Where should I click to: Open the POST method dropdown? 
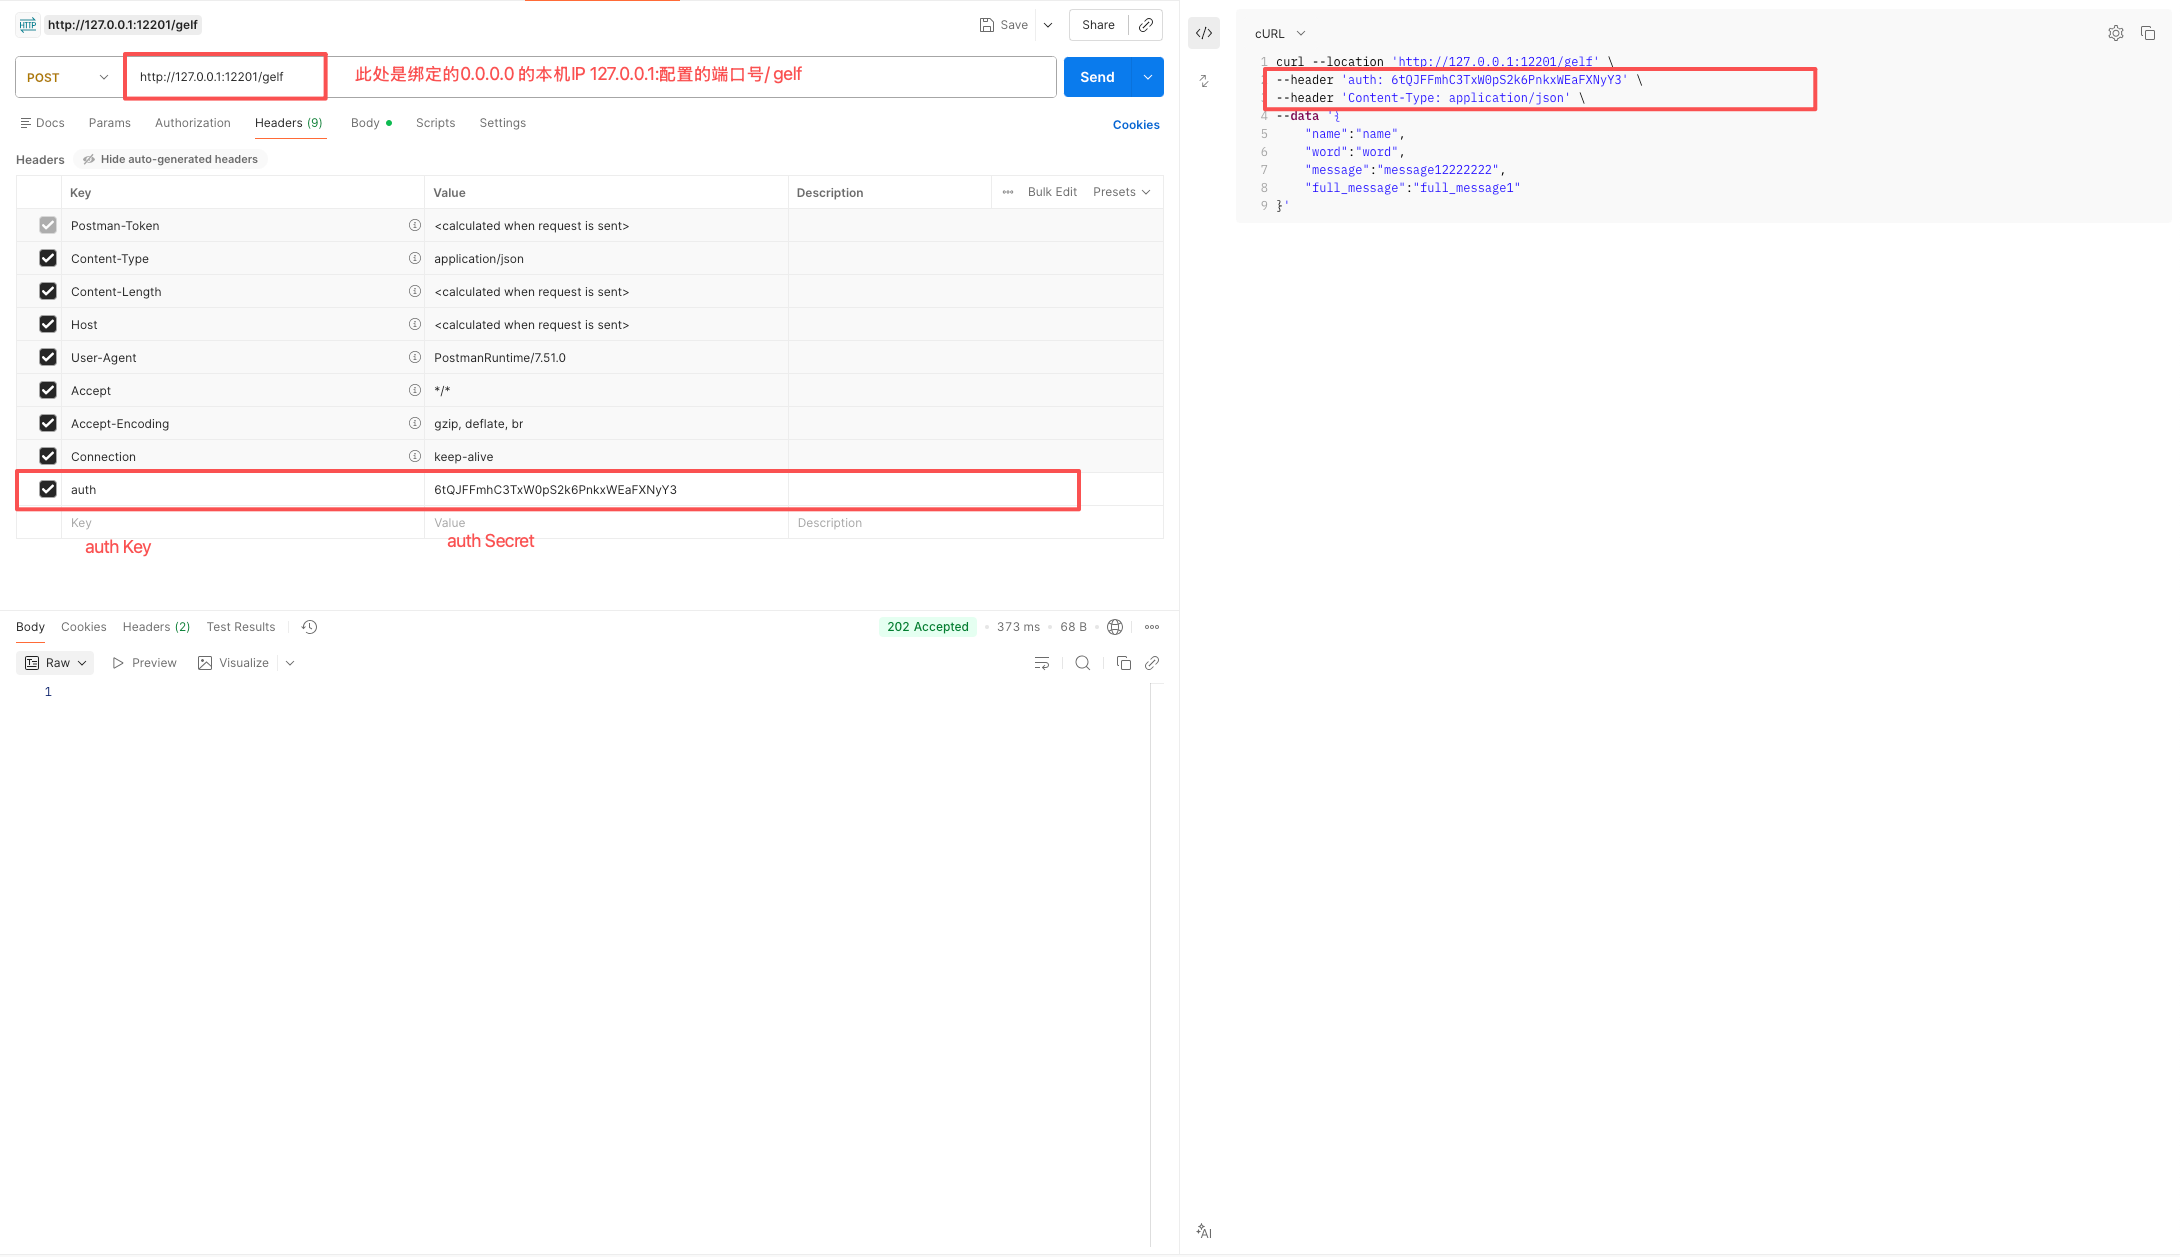pos(68,77)
